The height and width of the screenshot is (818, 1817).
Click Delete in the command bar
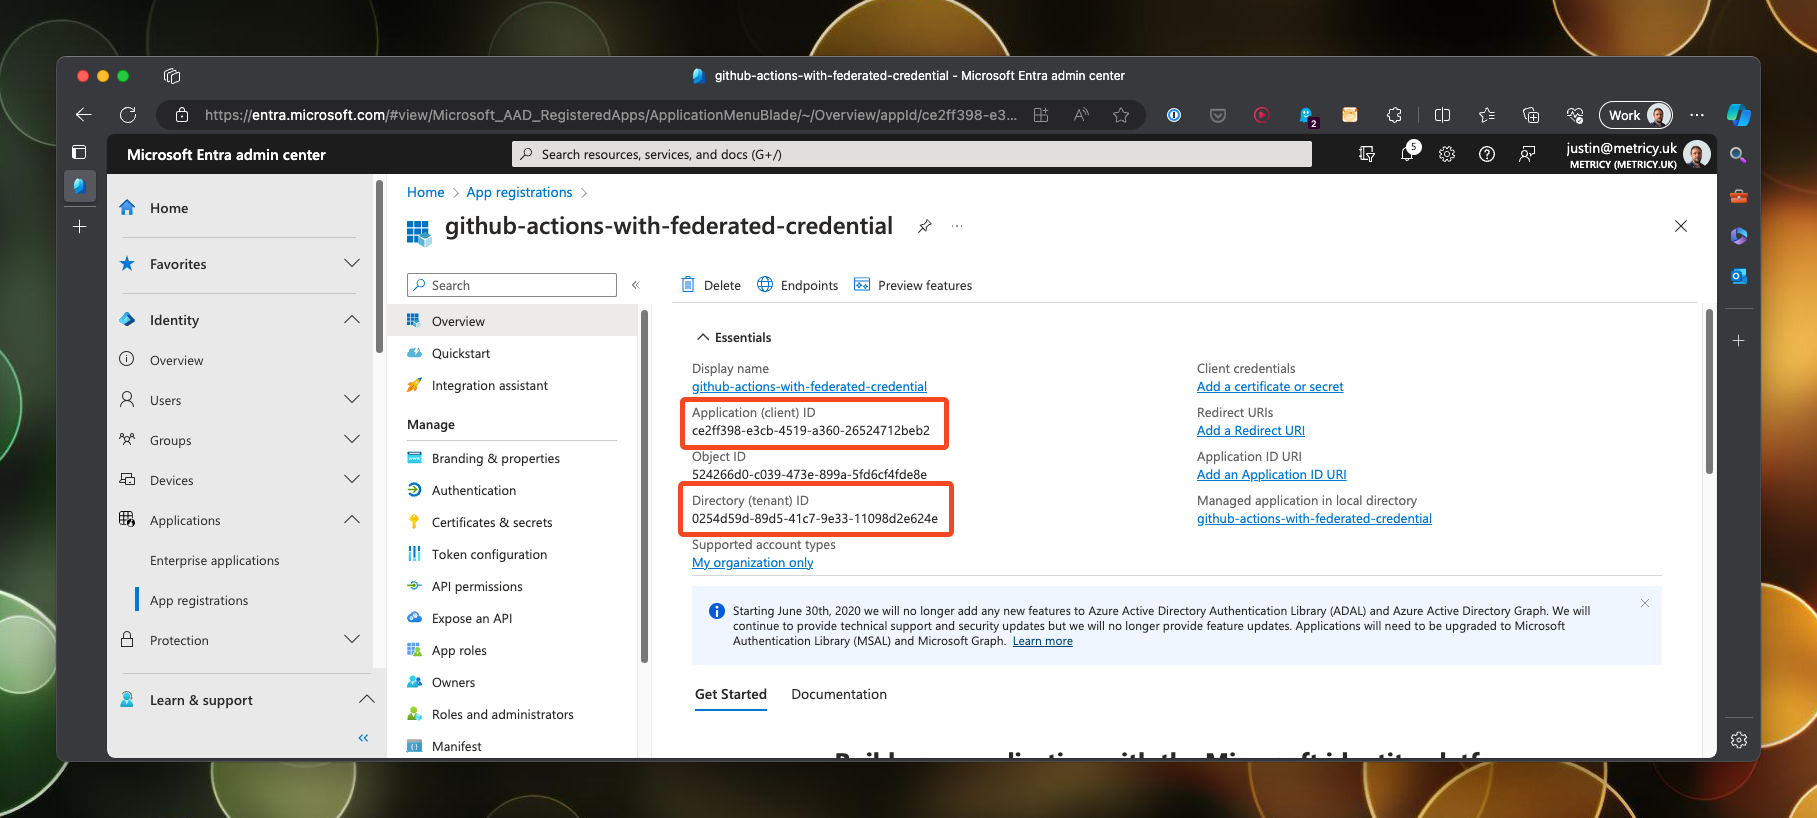point(711,285)
